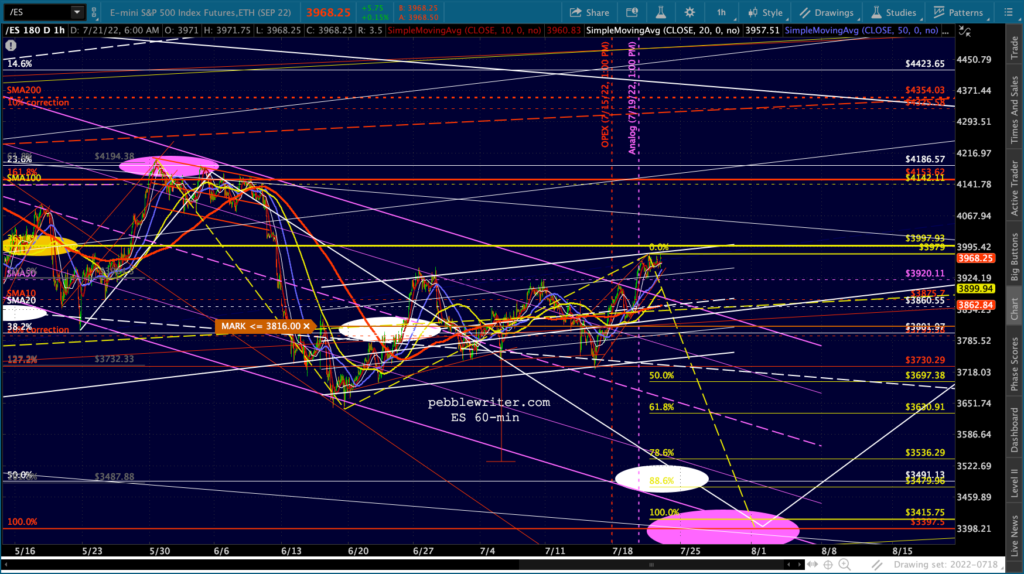This screenshot has width=1024, height=574.
Task: Open the Style menu
Action: pos(765,12)
